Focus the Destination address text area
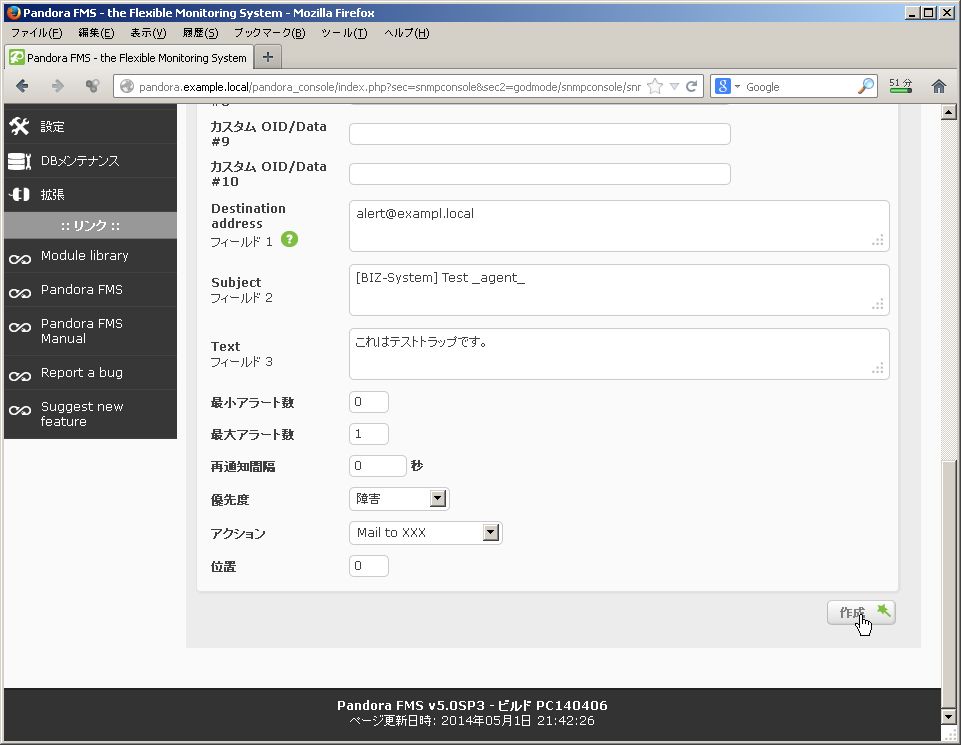Screen dimensions: 961x745 click(619, 226)
